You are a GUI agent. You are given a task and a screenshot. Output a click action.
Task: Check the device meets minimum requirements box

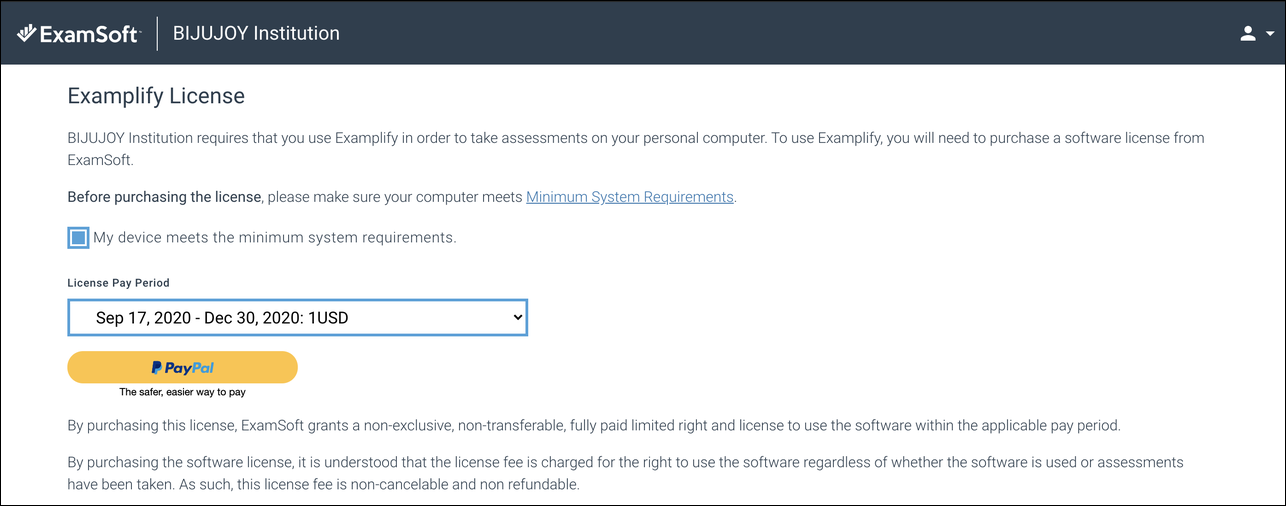tap(78, 238)
